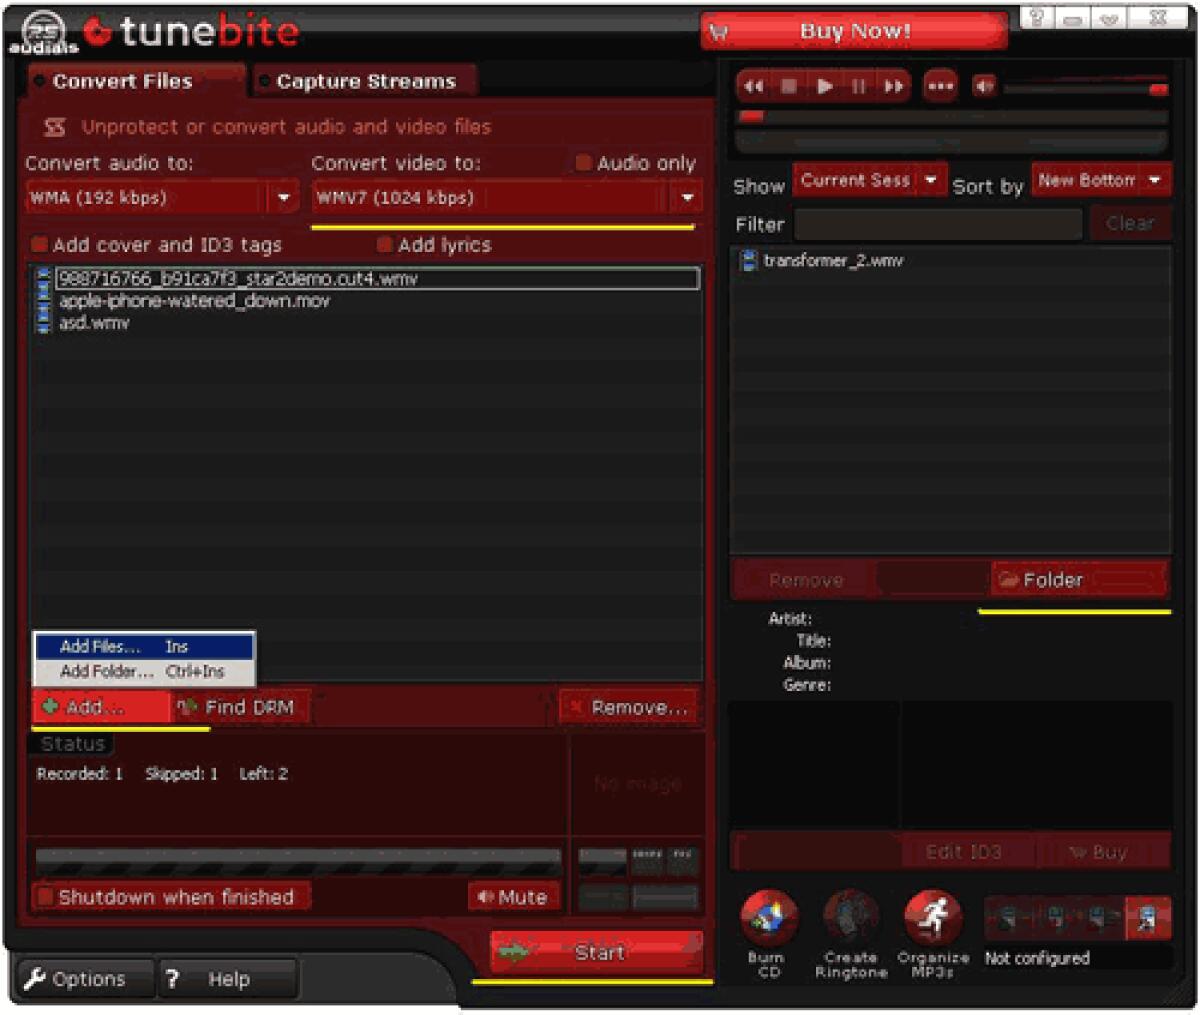Image resolution: width=1200 pixels, height=1015 pixels.
Task: Play the selected media file
Action: coord(824,87)
